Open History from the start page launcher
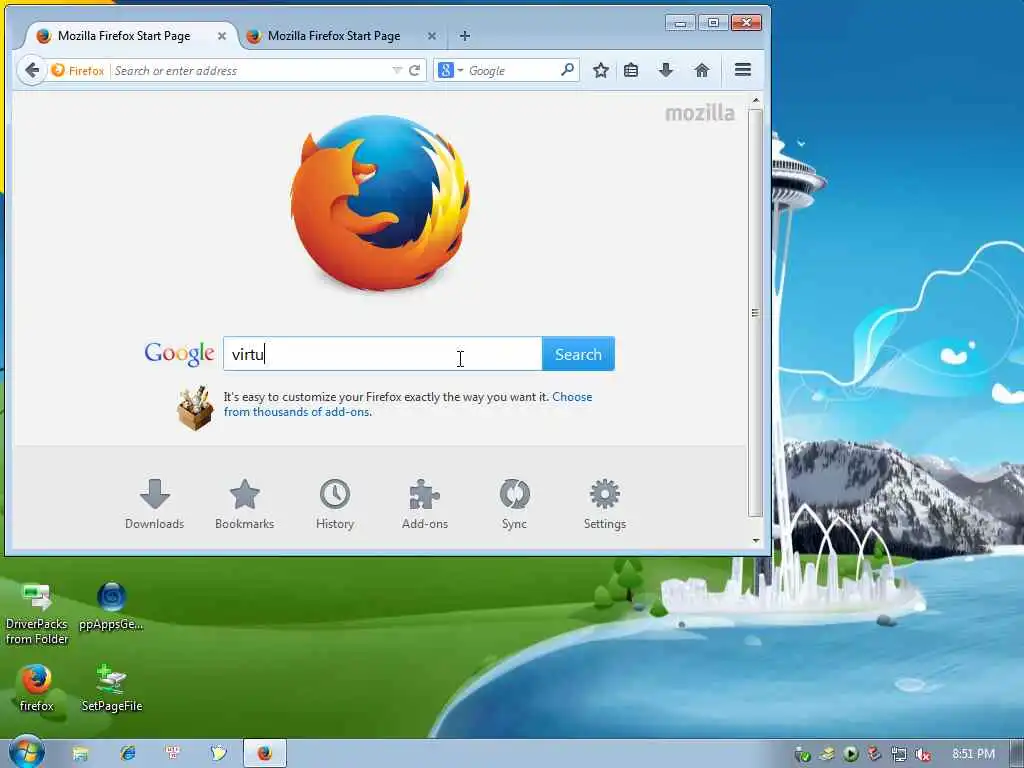The width and height of the screenshot is (1024, 768). click(335, 504)
